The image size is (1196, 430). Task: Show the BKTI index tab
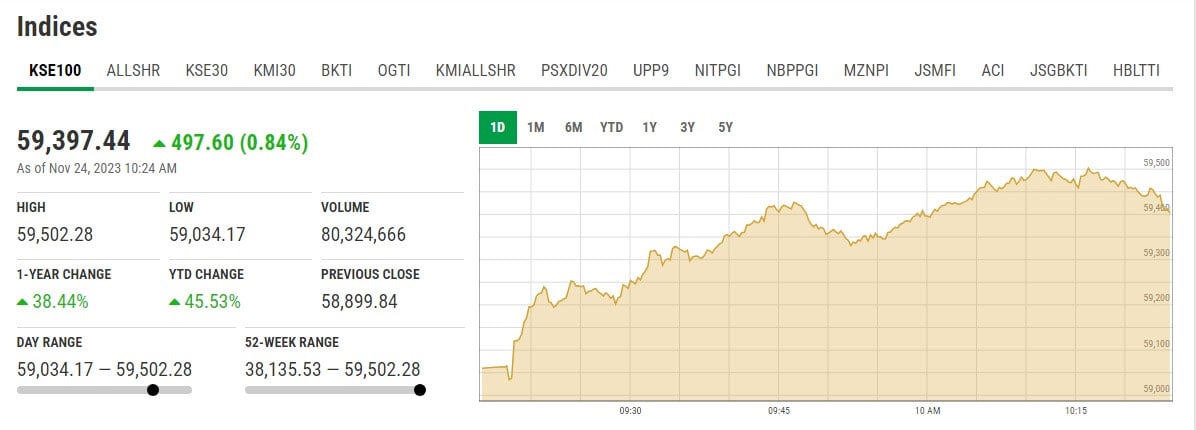click(336, 71)
